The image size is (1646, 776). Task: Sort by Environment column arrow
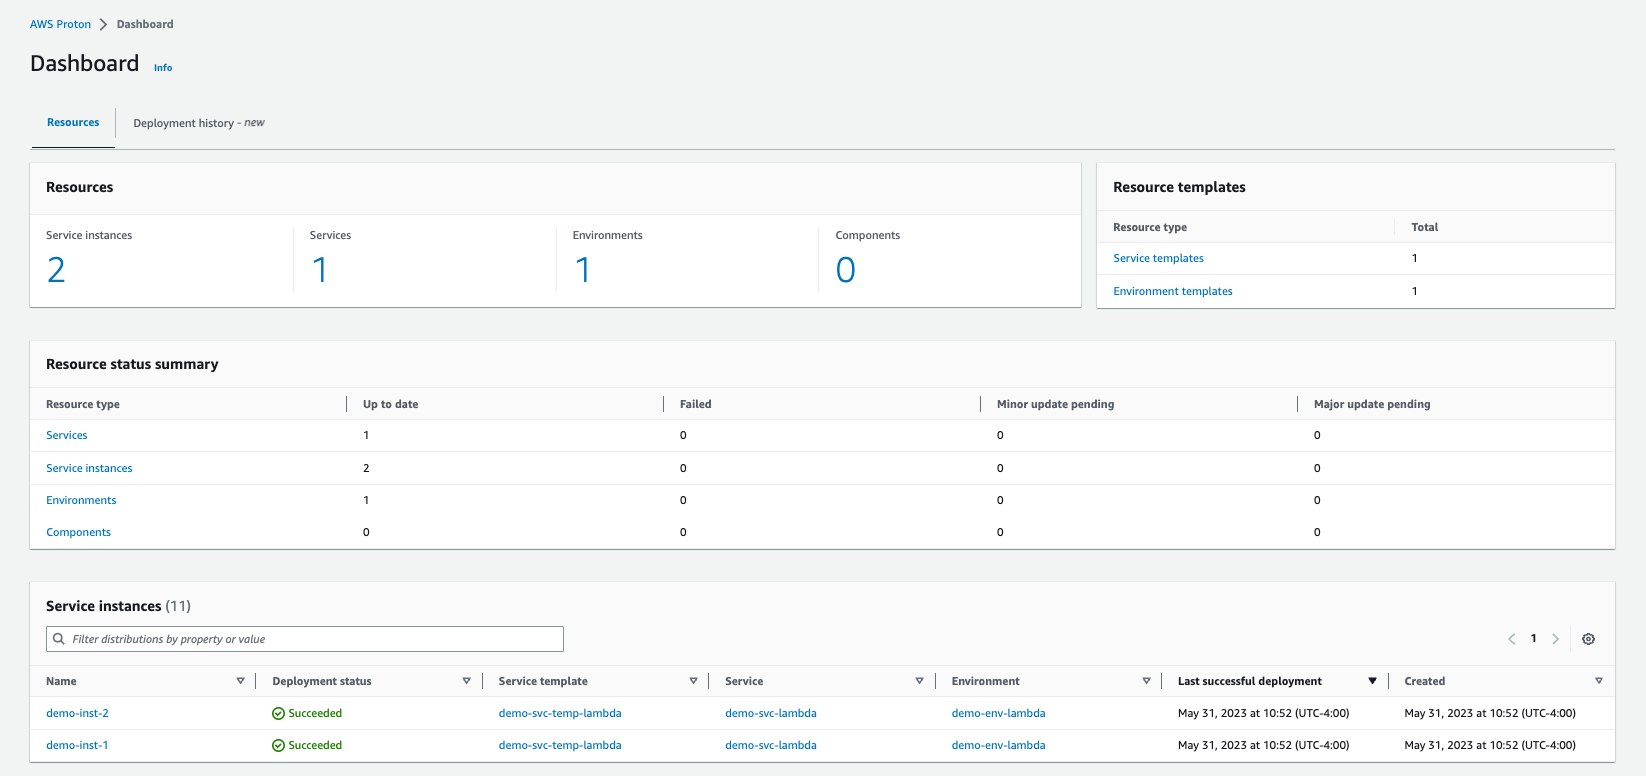(1146, 681)
